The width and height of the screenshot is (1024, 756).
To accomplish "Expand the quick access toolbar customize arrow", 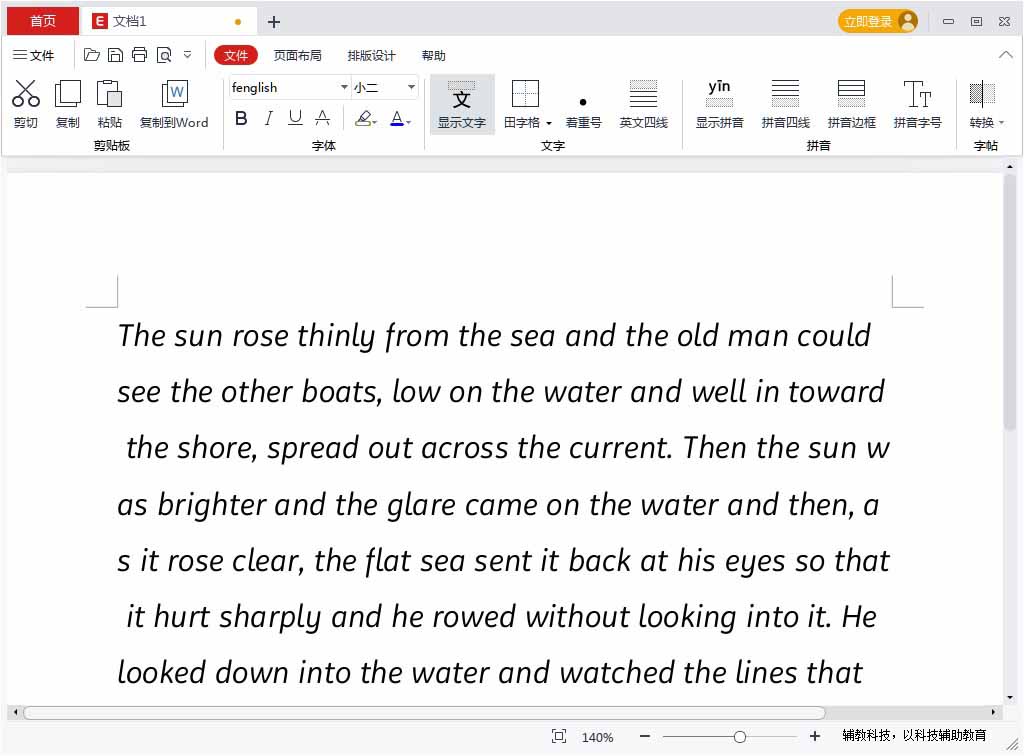I will tap(187, 55).
